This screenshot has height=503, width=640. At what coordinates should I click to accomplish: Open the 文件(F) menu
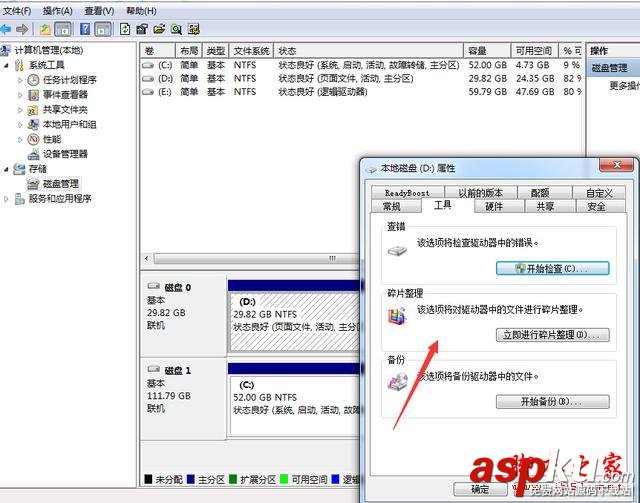pyautogui.click(x=17, y=11)
